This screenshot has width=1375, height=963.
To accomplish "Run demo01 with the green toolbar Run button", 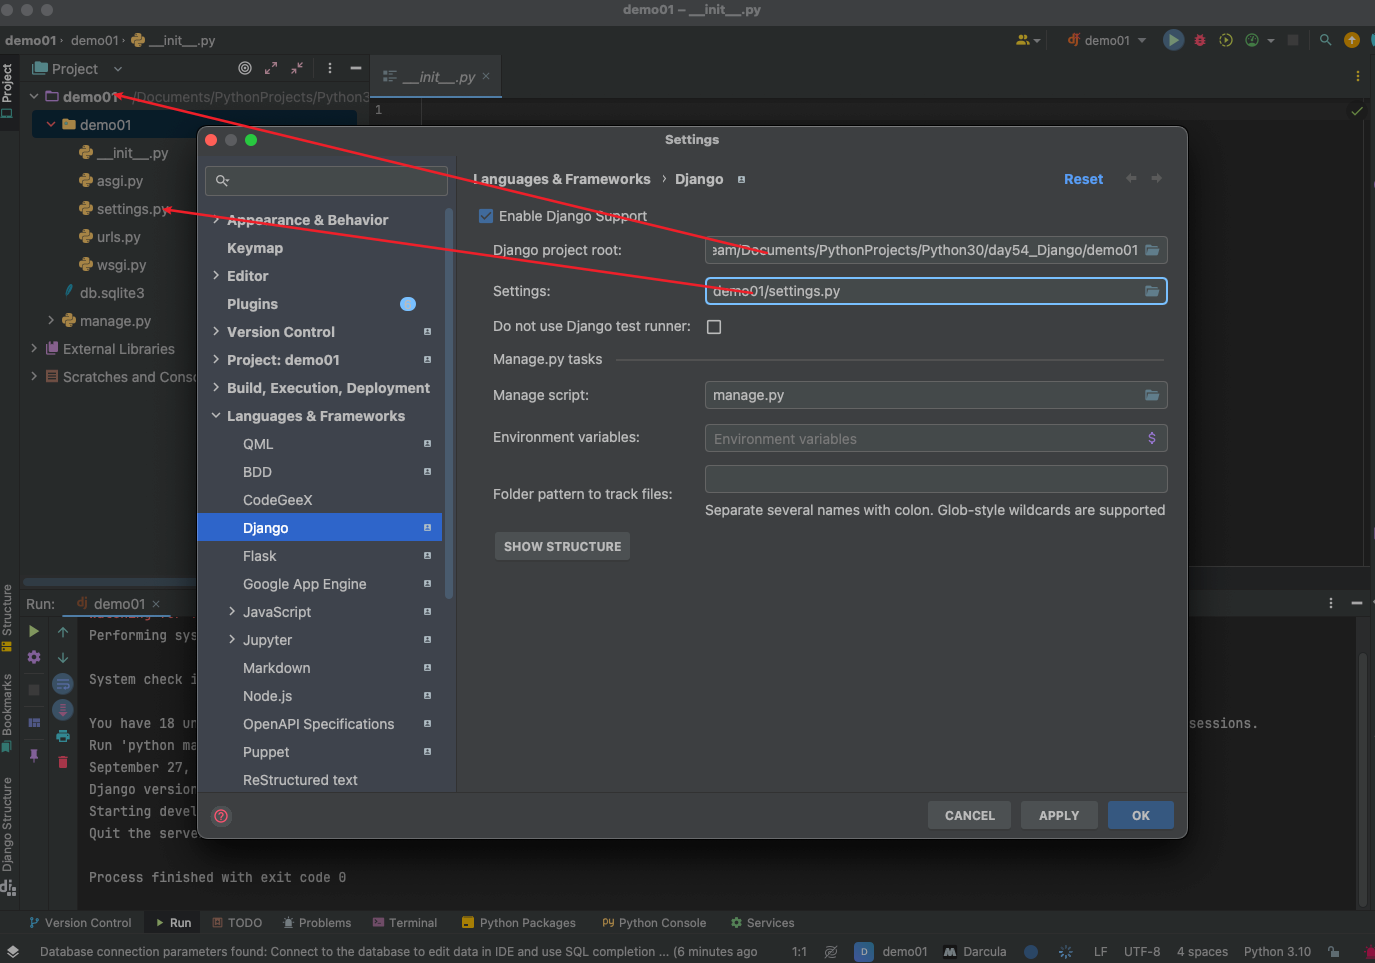I will [1173, 40].
